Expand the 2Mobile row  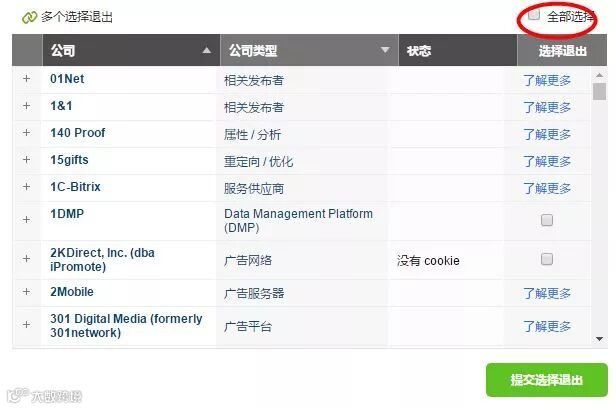click(x=26, y=292)
